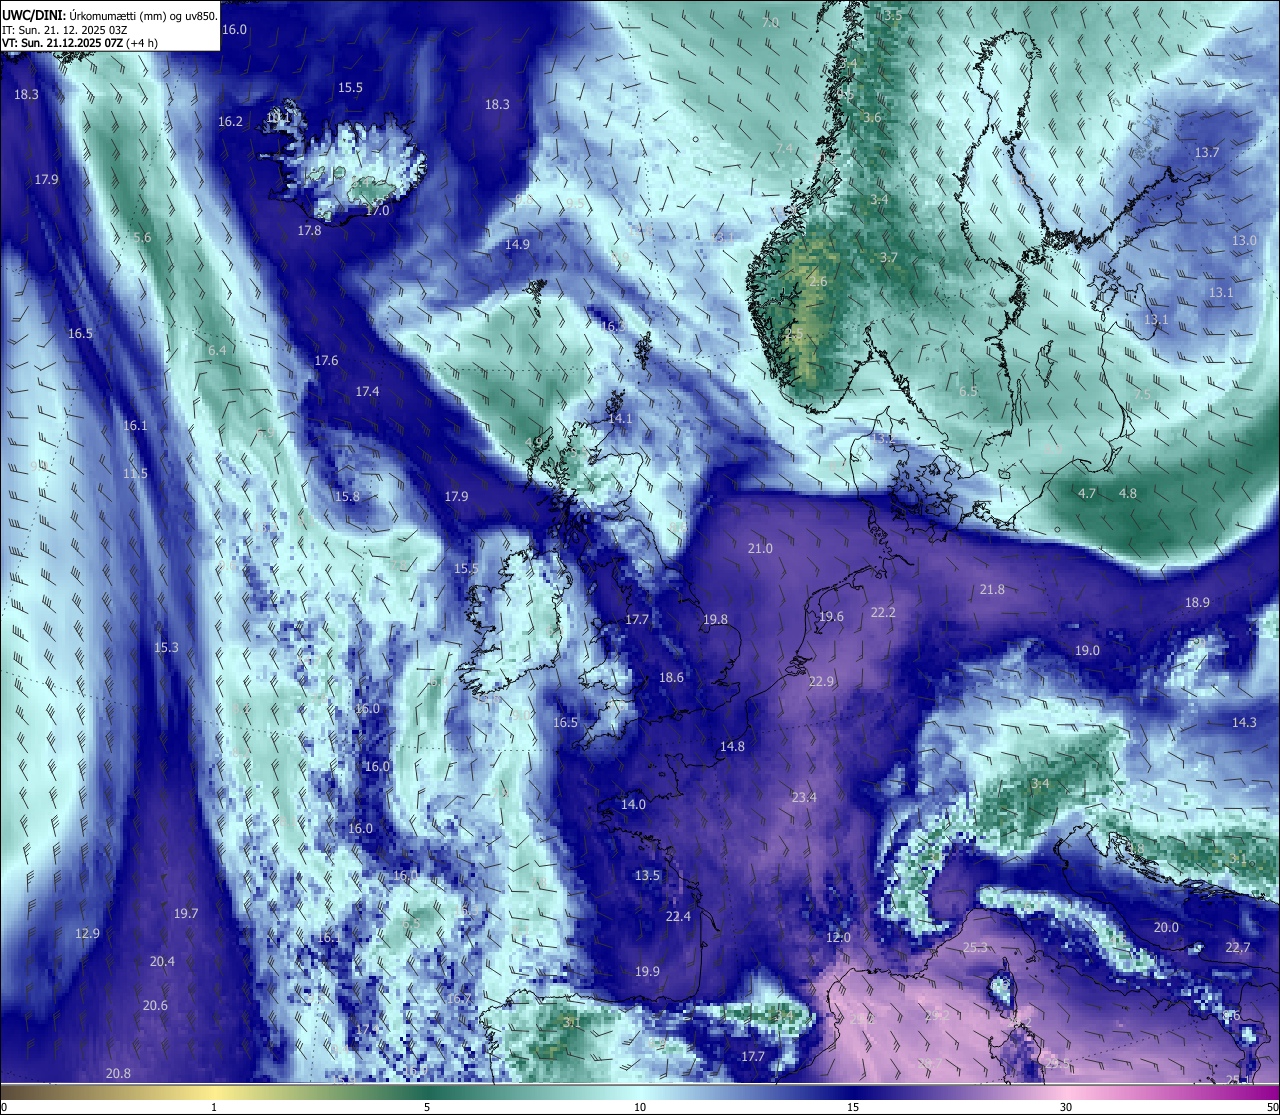The image size is (1280, 1115).
Task: Click the 22.4 value on the French west coast
Action: 678,916
